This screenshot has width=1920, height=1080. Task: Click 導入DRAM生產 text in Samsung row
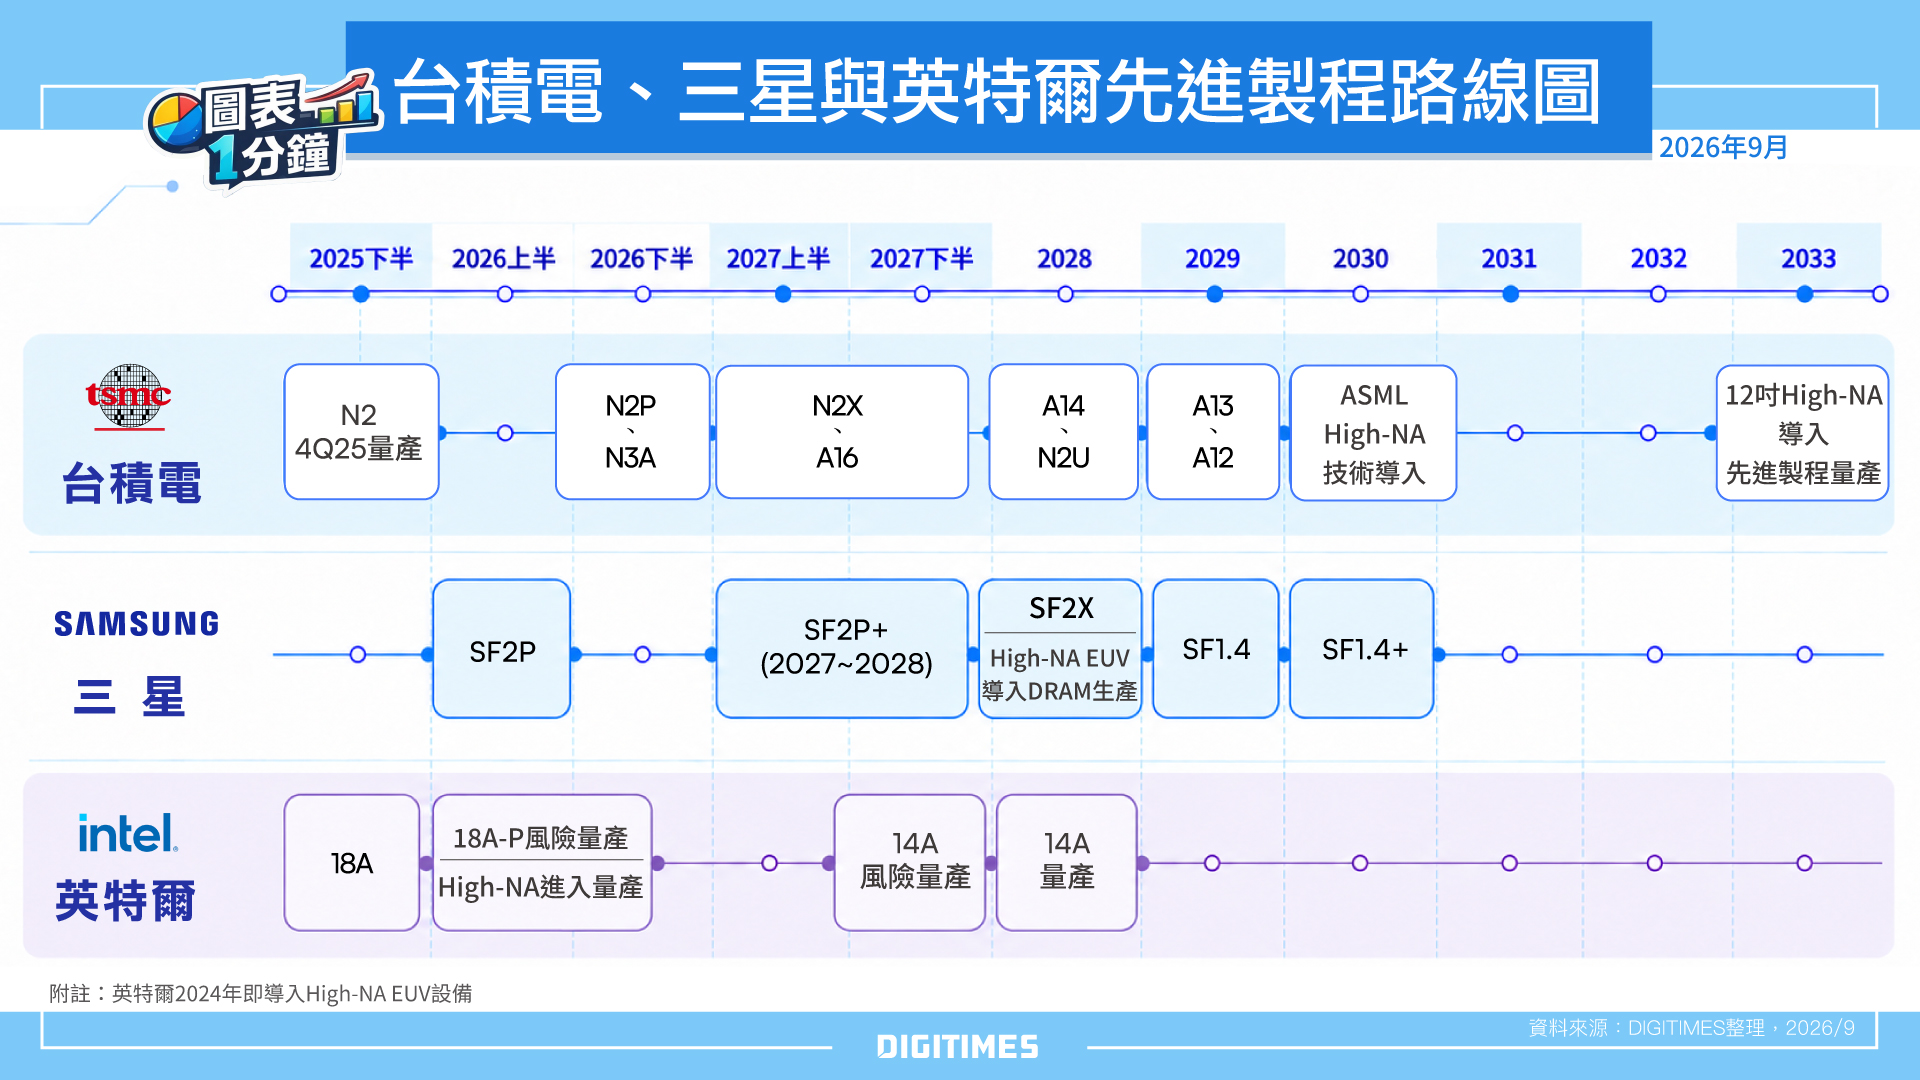pos(1060,691)
